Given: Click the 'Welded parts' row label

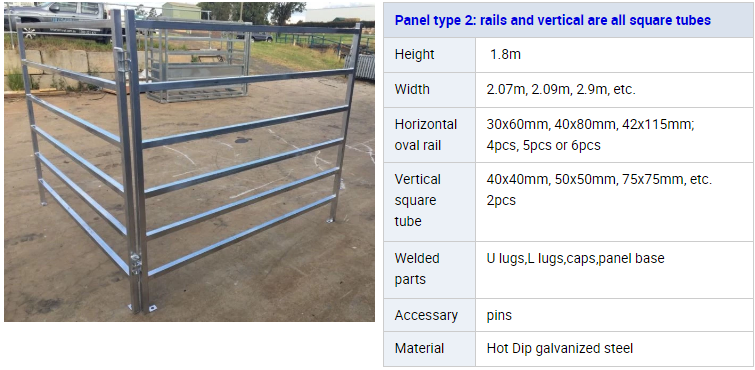Looking at the screenshot, I should tap(417, 269).
